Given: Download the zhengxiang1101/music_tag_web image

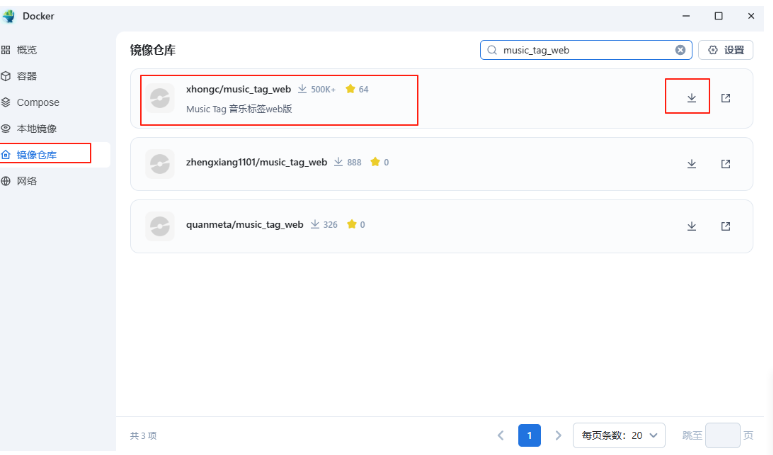Looking at the screenshot, I should pyautogui.click(x=691, y=164).
